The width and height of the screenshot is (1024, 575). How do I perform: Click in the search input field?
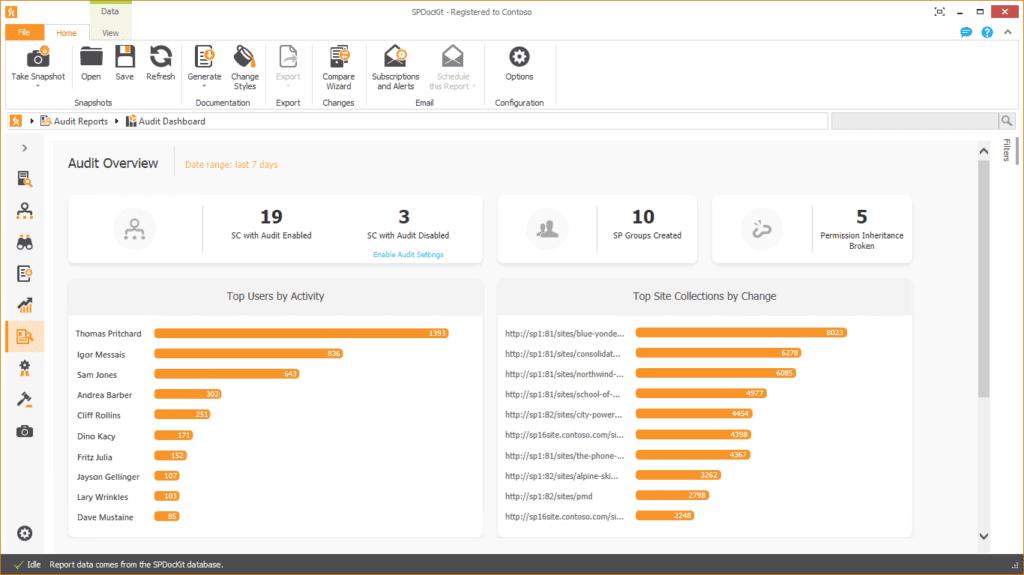click(914, 121)
